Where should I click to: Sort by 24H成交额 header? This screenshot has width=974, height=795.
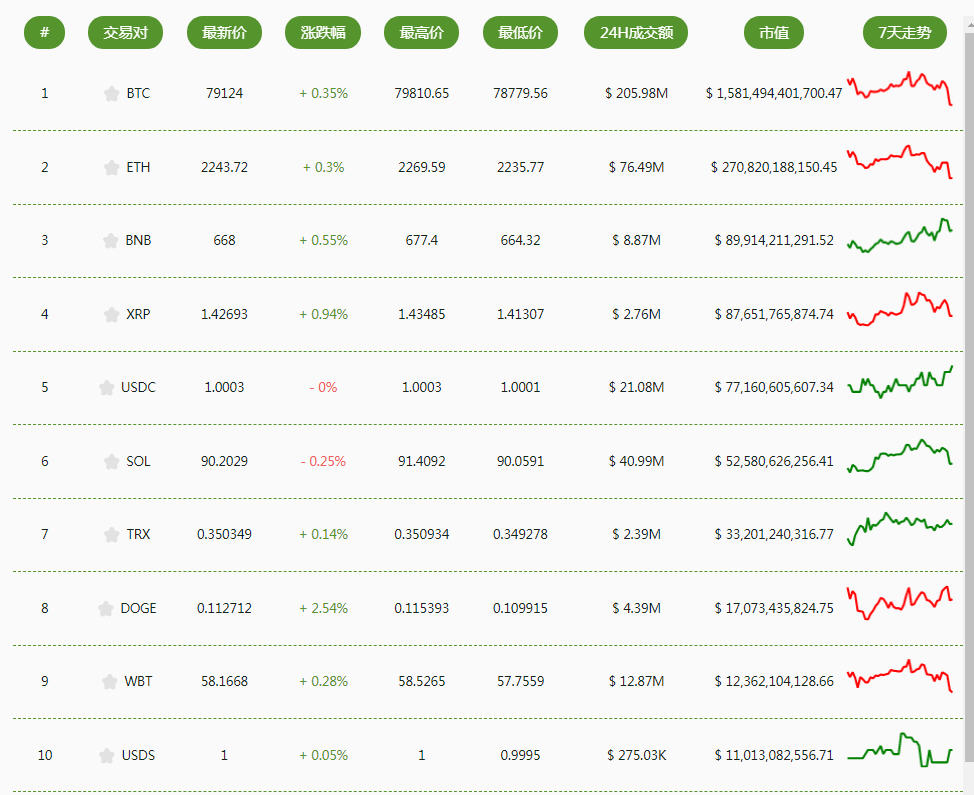pos(636,32)
